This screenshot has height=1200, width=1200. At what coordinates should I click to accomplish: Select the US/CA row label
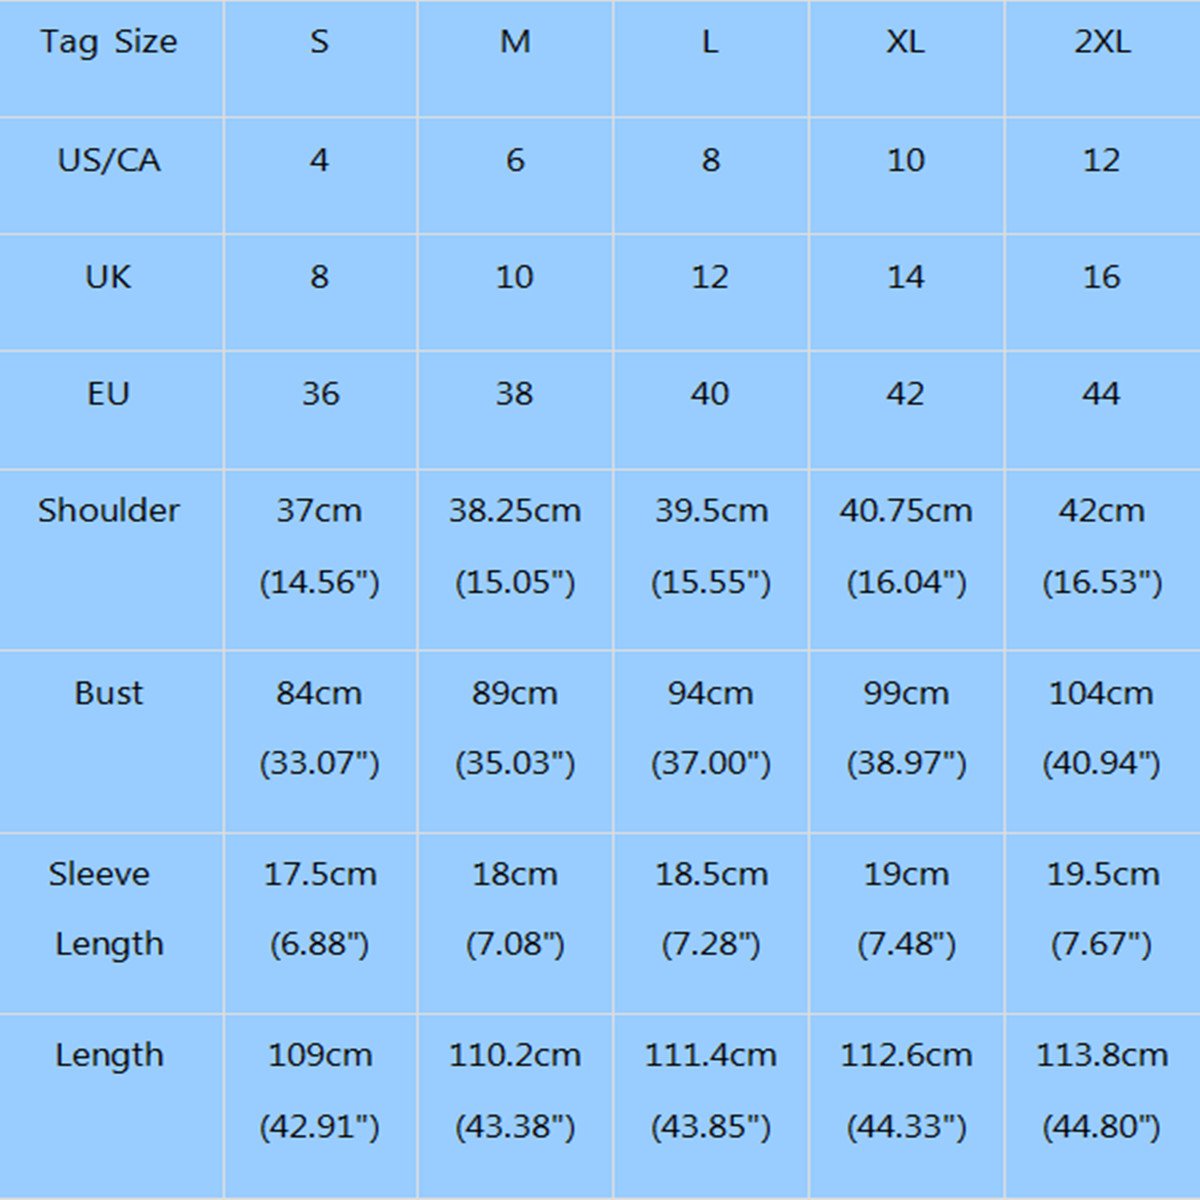pos(109,160)
